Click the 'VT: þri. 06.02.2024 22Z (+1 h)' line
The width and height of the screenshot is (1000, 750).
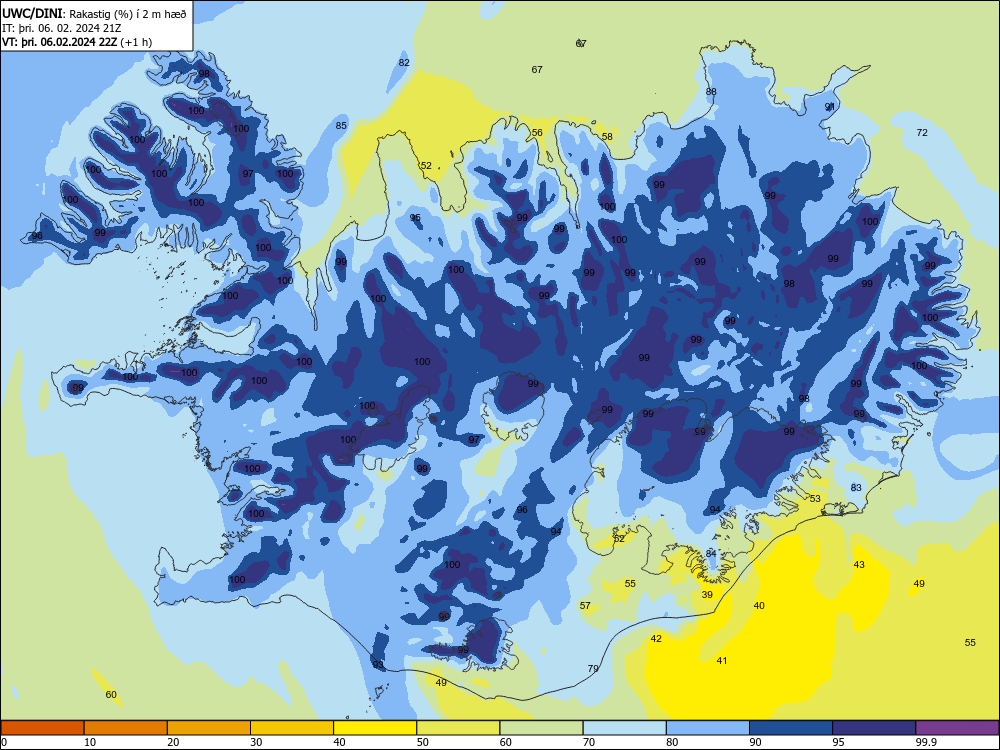[x=77, y=42]
